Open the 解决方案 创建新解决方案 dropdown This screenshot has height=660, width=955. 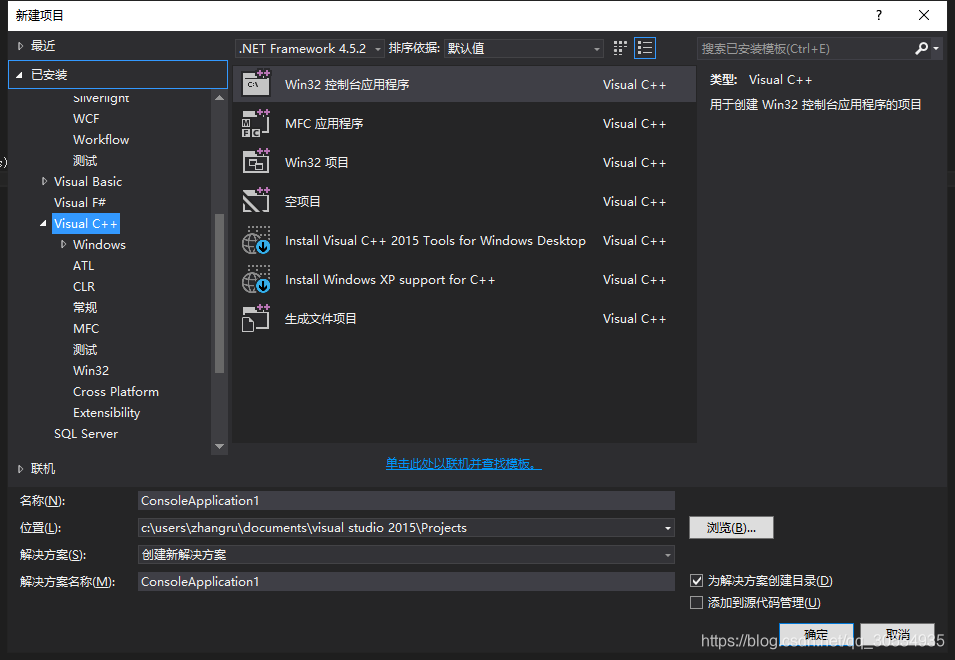click(x=406, y=555)
